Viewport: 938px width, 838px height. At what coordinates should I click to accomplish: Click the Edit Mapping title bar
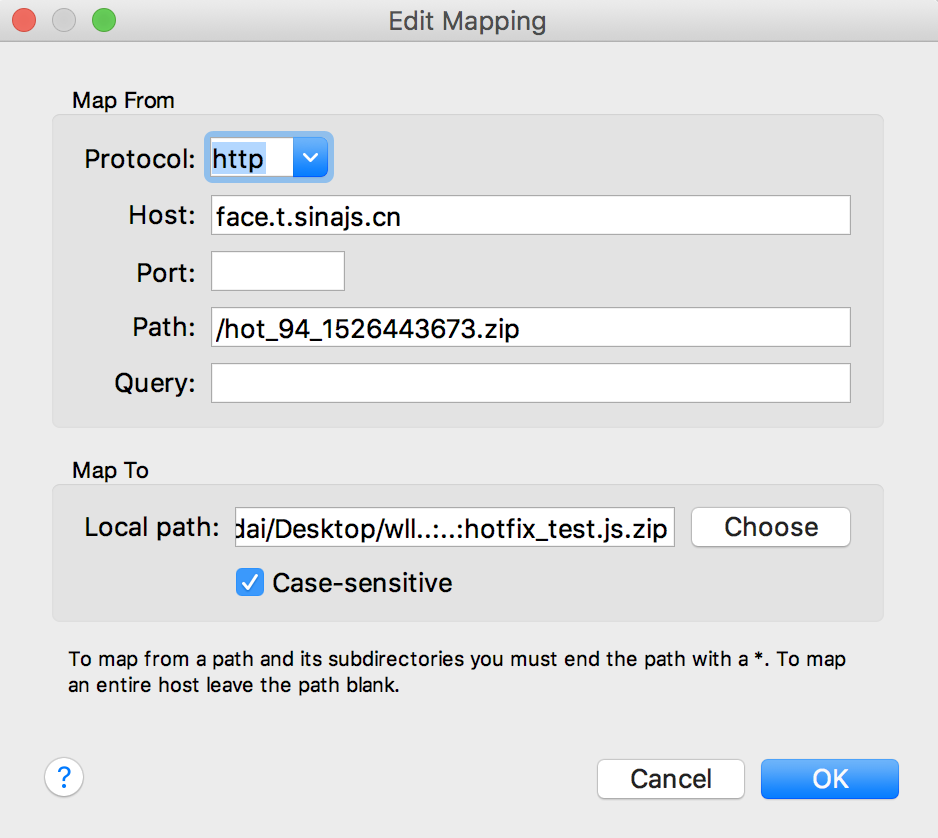coord(468,20)
